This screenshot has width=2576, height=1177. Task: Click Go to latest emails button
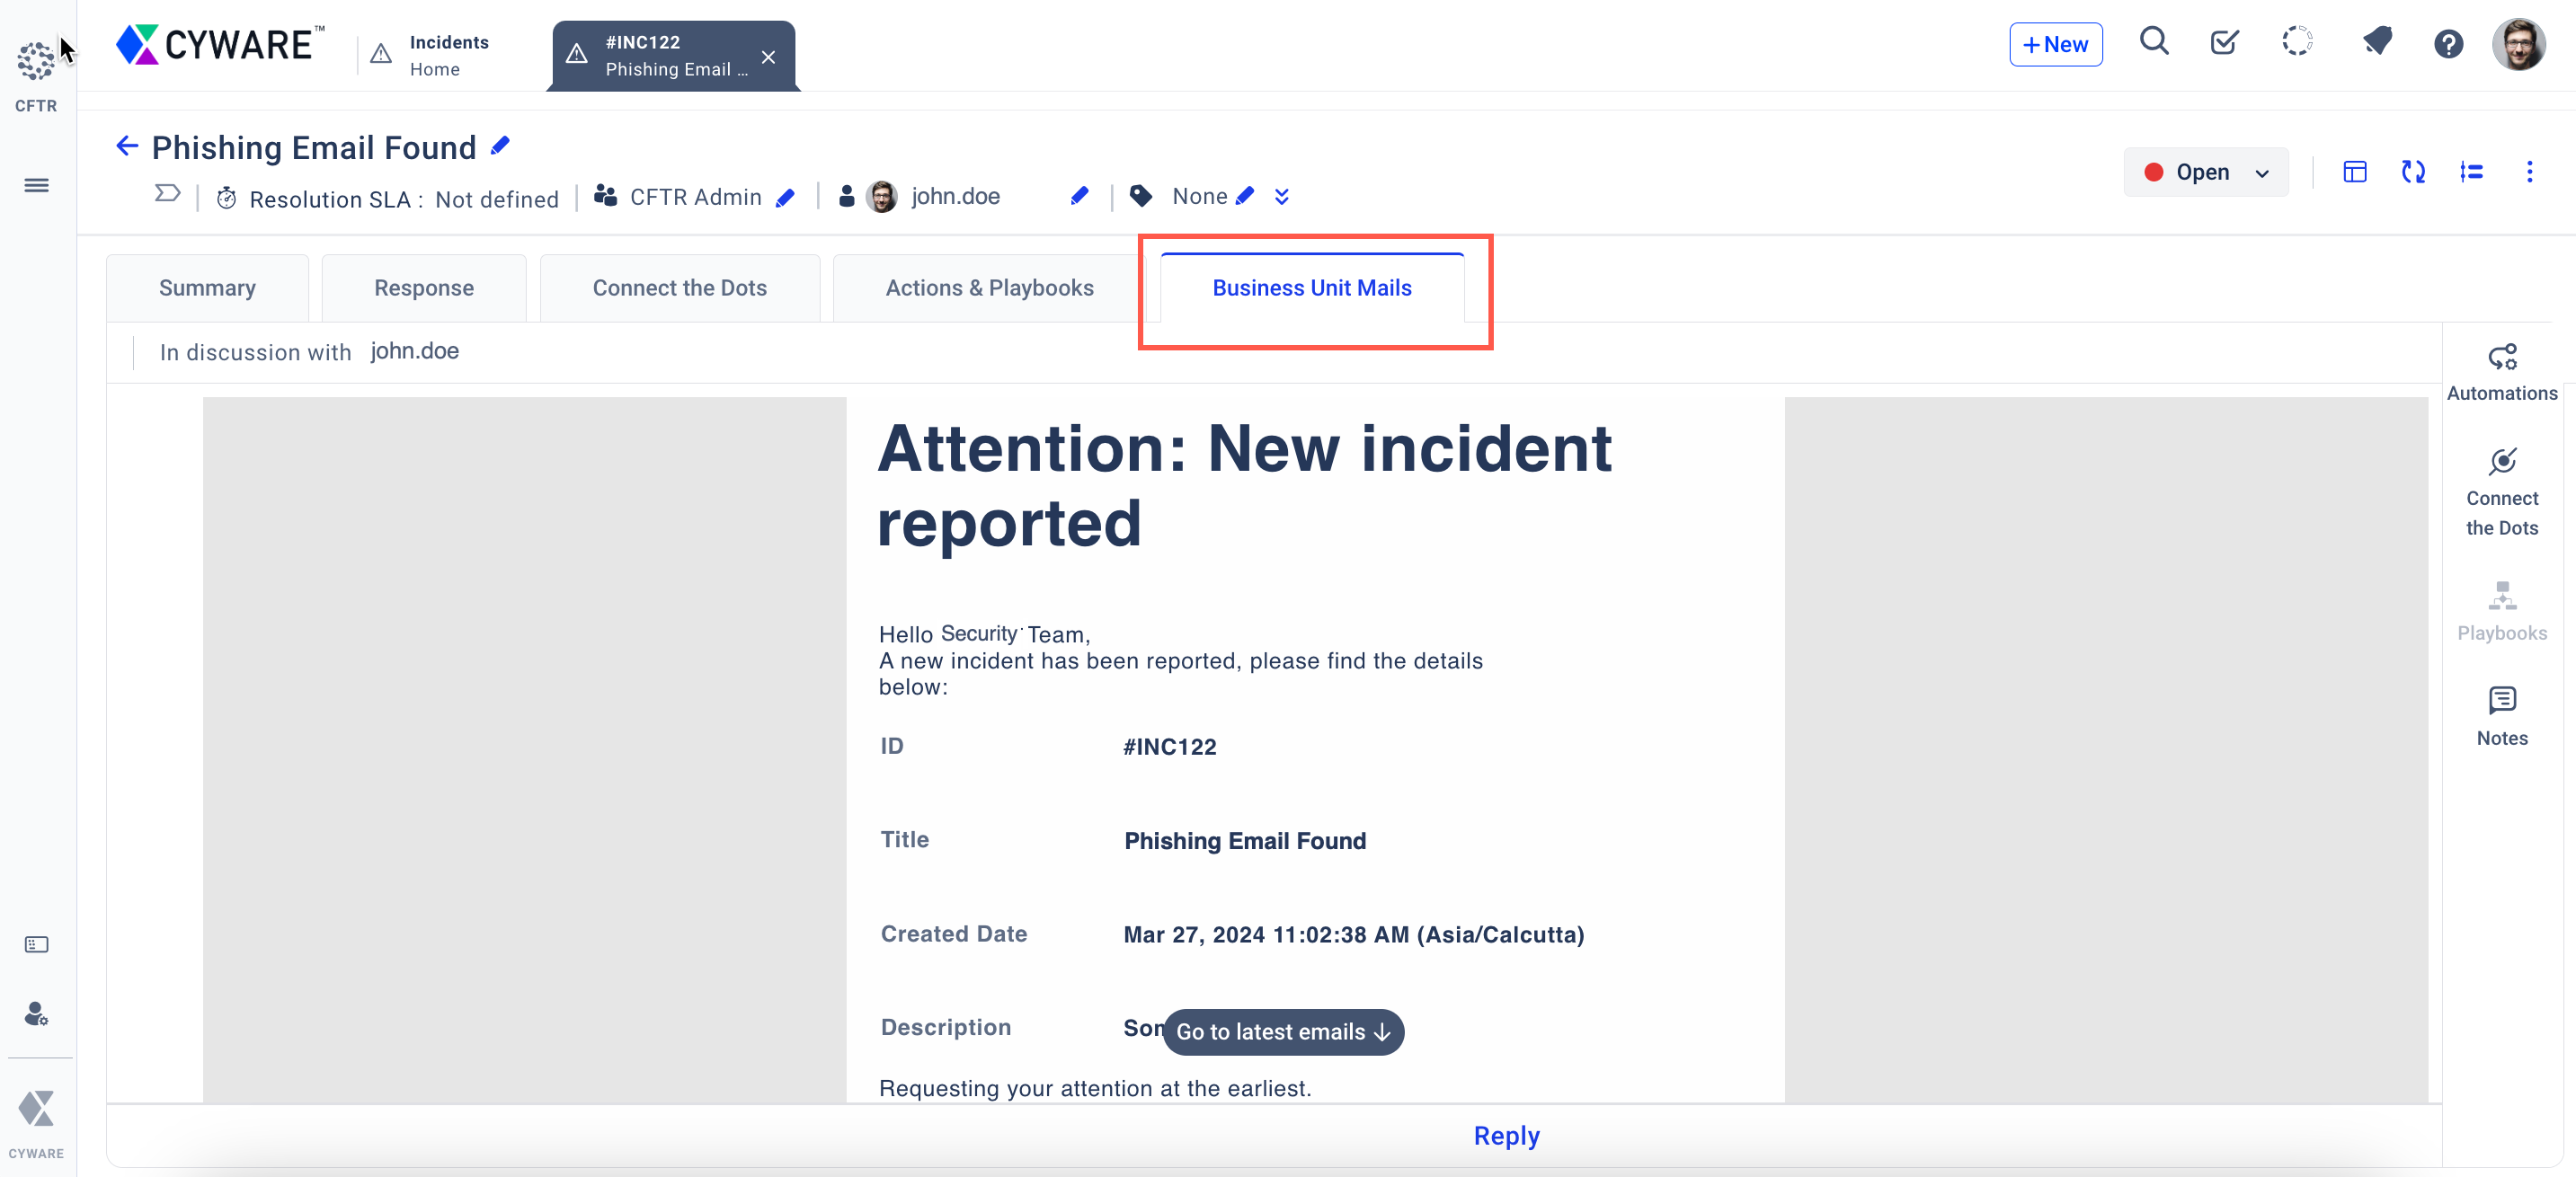pyautogui.click(x=1282, y=1031)
